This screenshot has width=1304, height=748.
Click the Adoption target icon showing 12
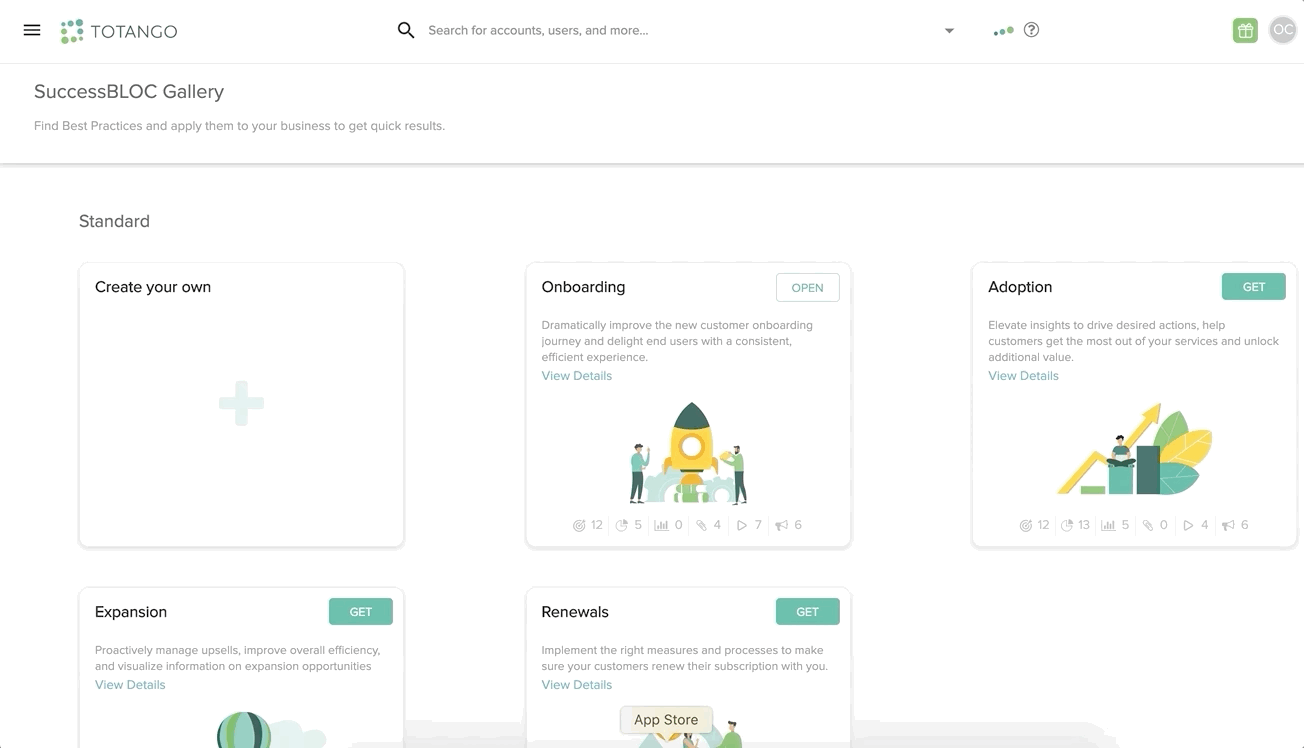[x=1025, y=525]
